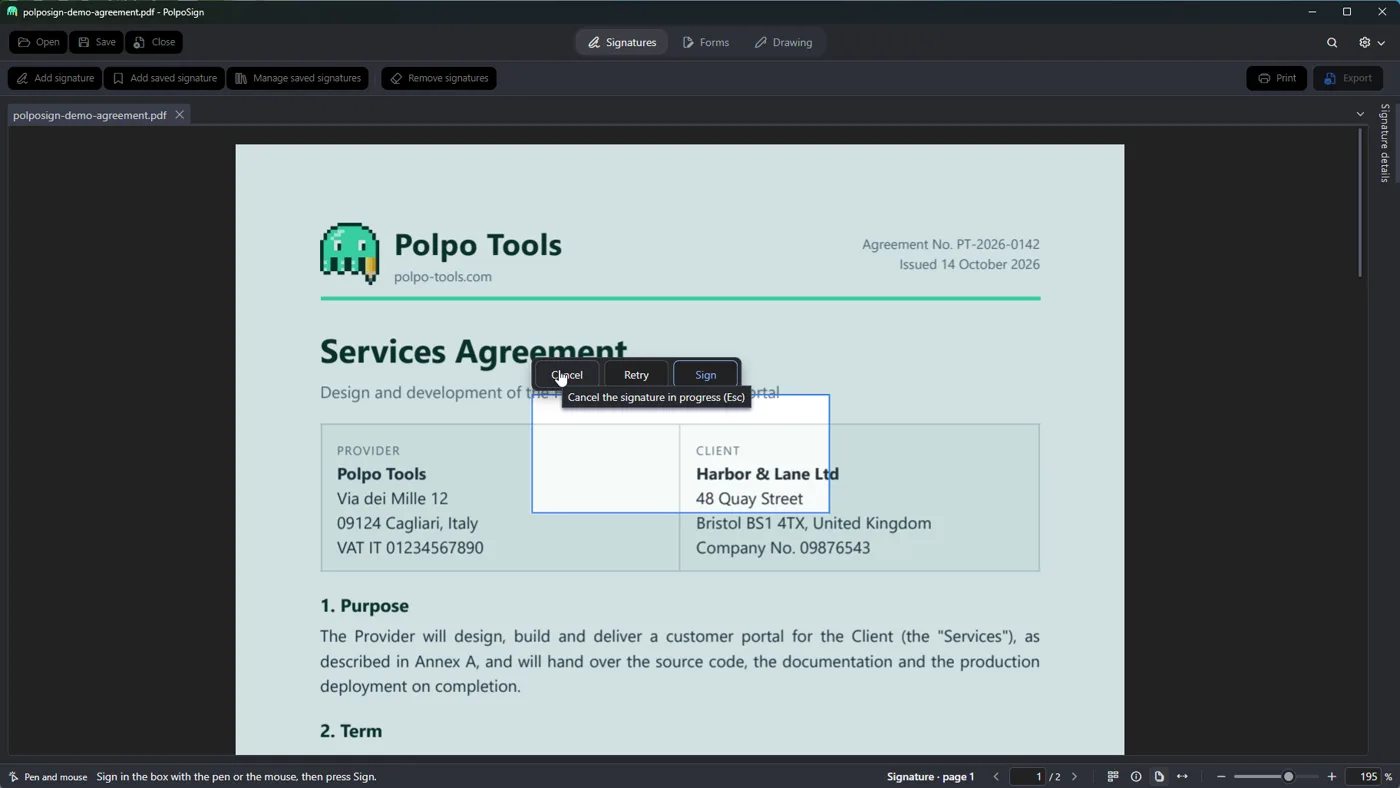Confirm the signature with the Sign button
This screenshot has width=1400, height=788.
(x=706, y=375)
